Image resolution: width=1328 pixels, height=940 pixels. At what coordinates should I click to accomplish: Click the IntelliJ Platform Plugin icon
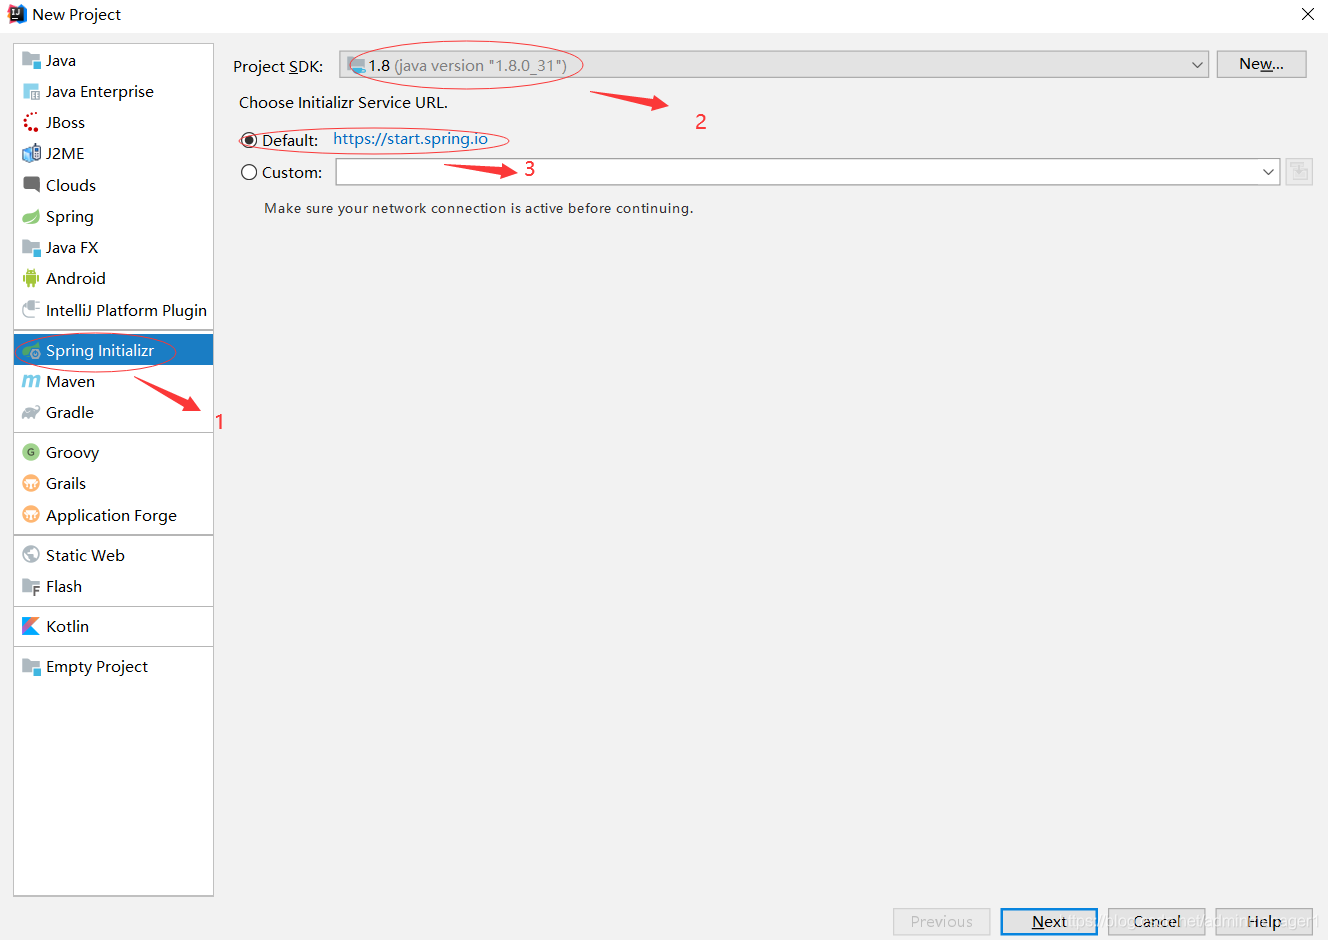click(x=31, y=310)
